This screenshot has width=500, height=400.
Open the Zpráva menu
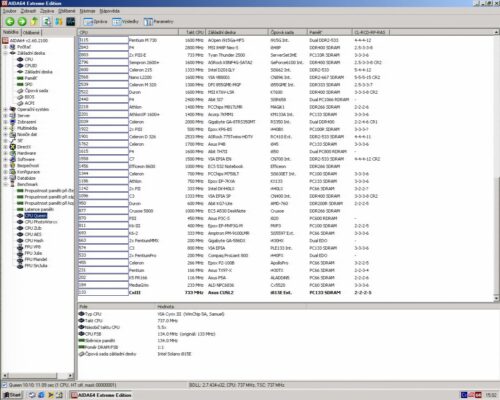[x=47, y=11]
